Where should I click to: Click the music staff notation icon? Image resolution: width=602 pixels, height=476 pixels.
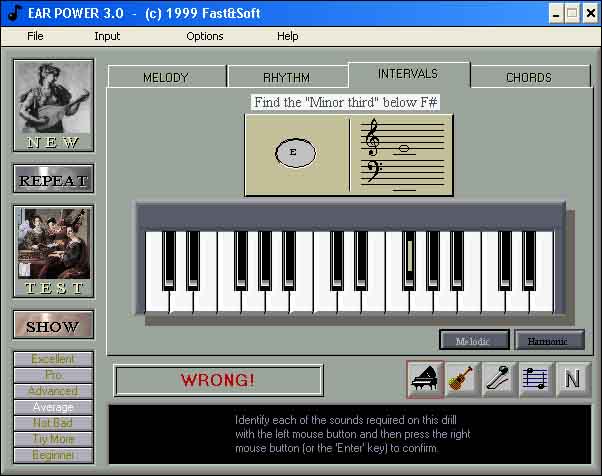pos(536,379)
